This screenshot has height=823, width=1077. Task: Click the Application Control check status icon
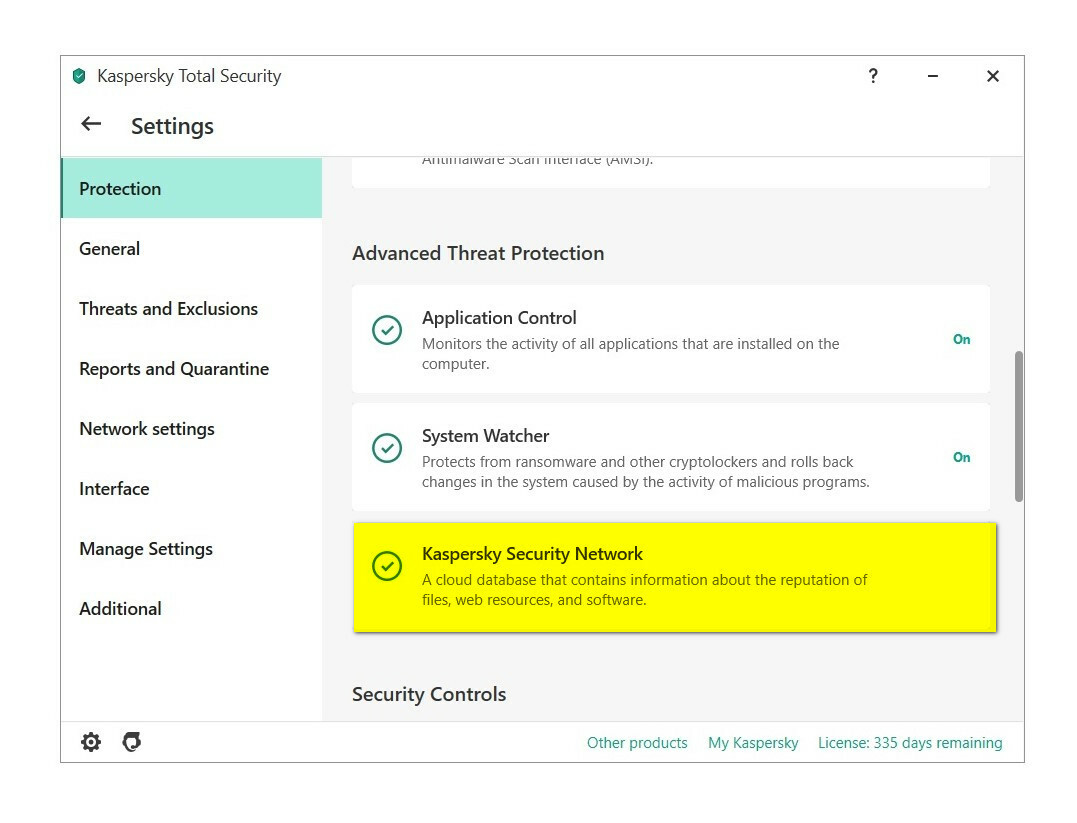pos(387,330)
